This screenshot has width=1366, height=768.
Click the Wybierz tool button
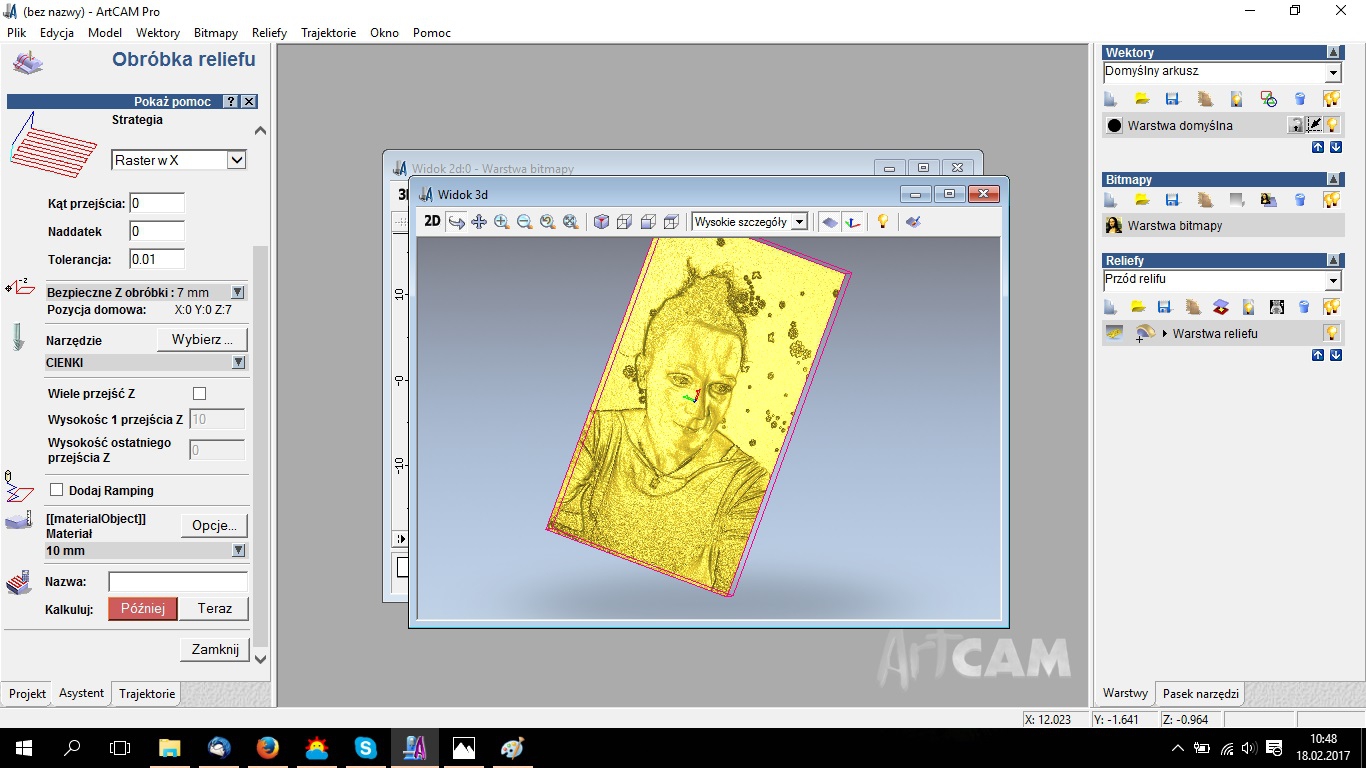202,339
